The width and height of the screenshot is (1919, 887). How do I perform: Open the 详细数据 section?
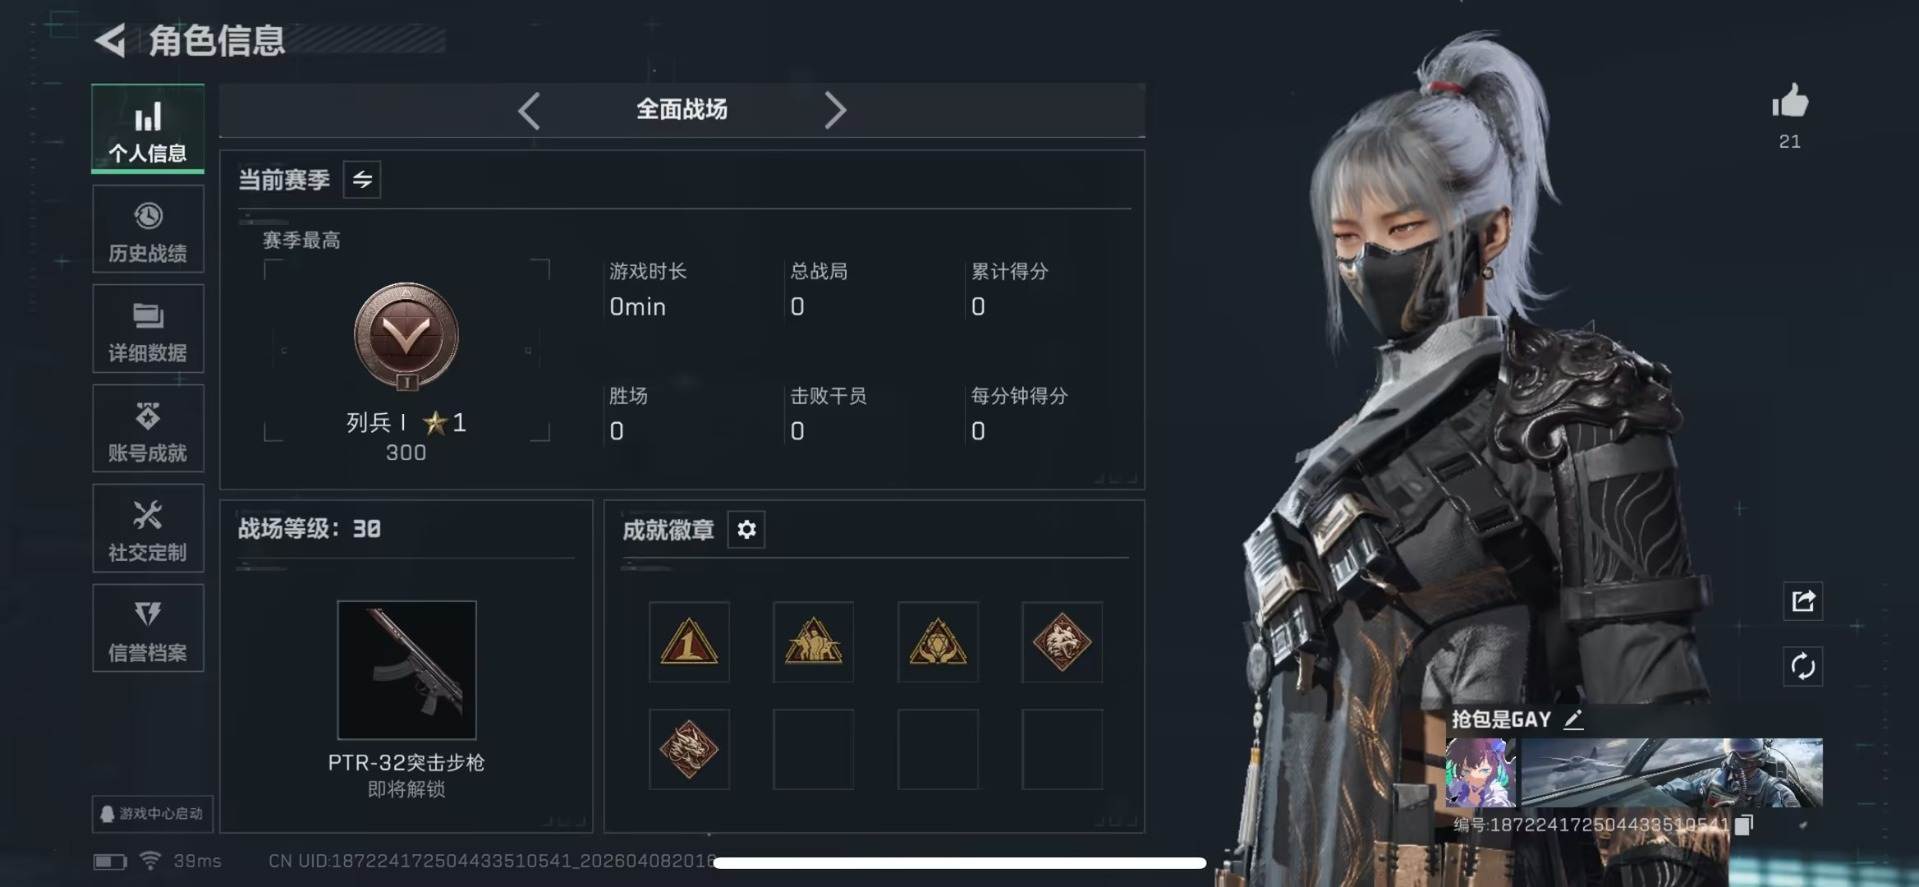point(148,329)
